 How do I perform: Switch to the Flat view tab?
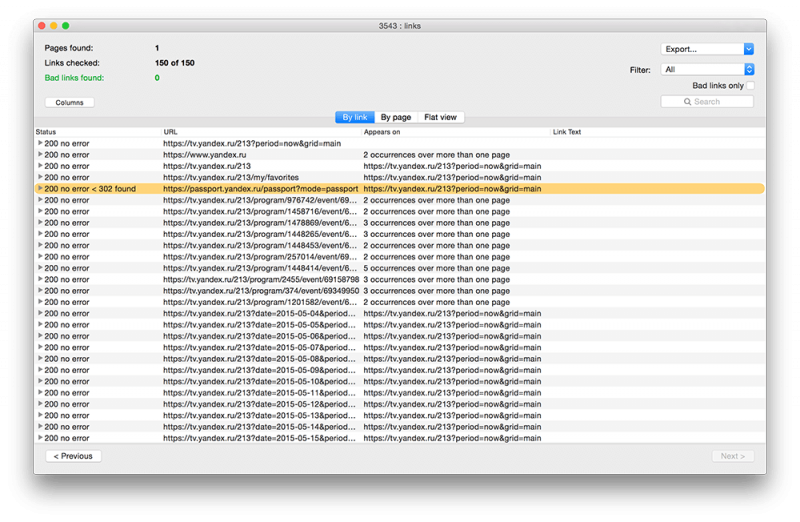click(x=440, y=118)
